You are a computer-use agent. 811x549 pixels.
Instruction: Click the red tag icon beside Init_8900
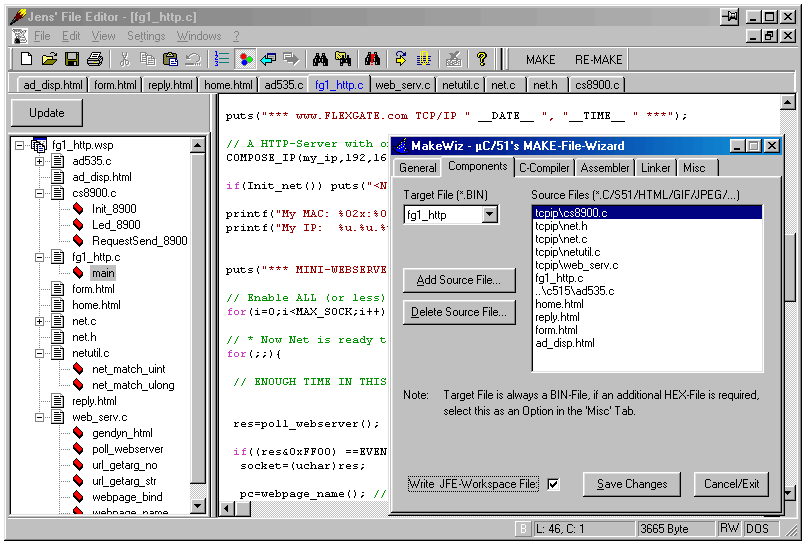click(x=79, y=209)
